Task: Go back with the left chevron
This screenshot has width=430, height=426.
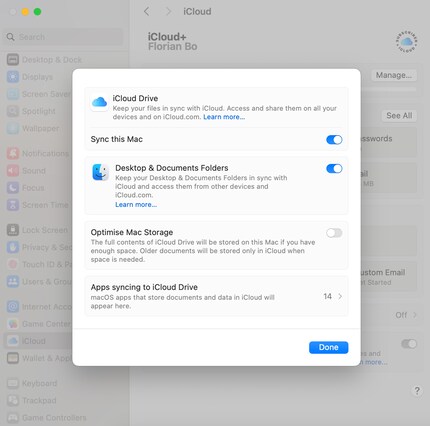Action: coord(146,12)
